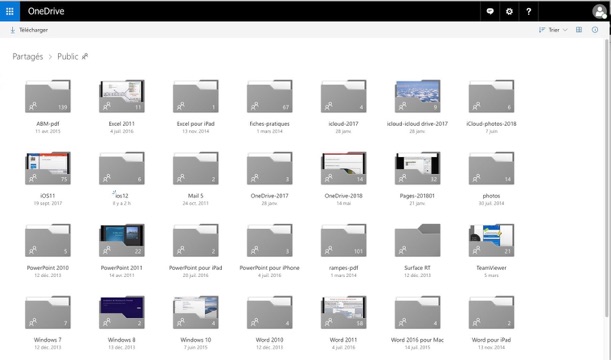The width and height of the screenshot is (611, 360).
Task: Open the PowerPoint pour iPhone folder
Action: 270,240
